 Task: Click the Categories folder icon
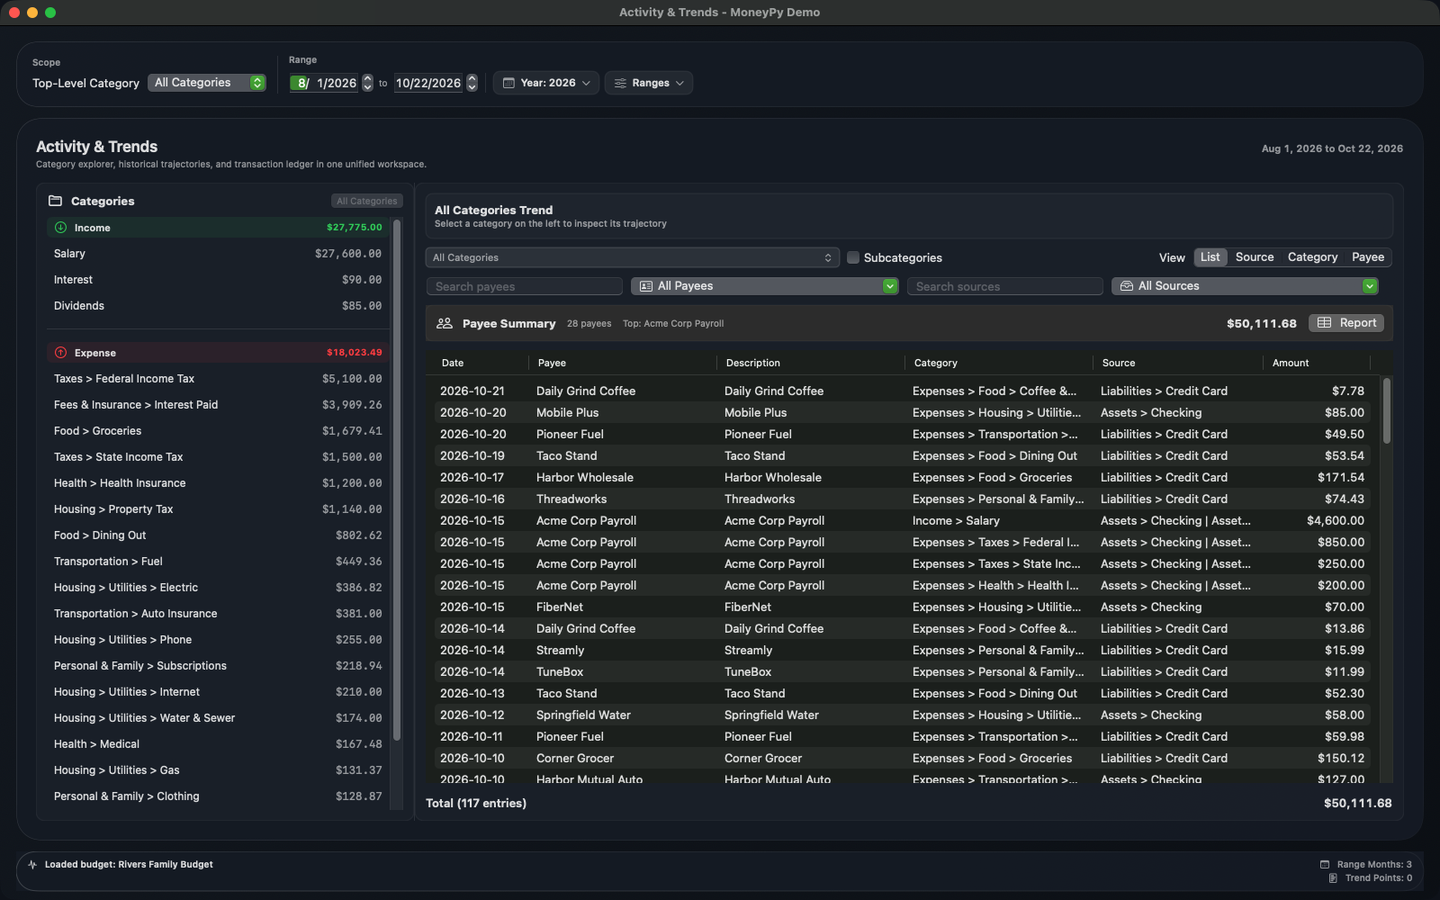pos(55,201)
